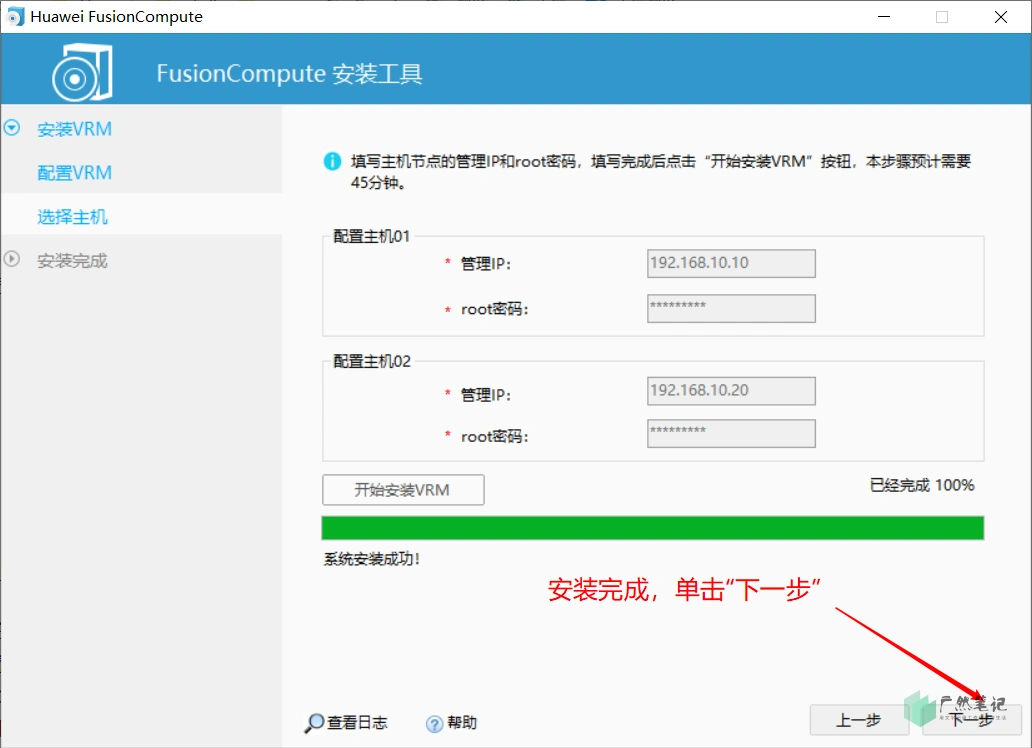The width and height of the screenshot is (1032, 748).
Task: Click the 已经完成 100% status text
Action: point(921,485)
